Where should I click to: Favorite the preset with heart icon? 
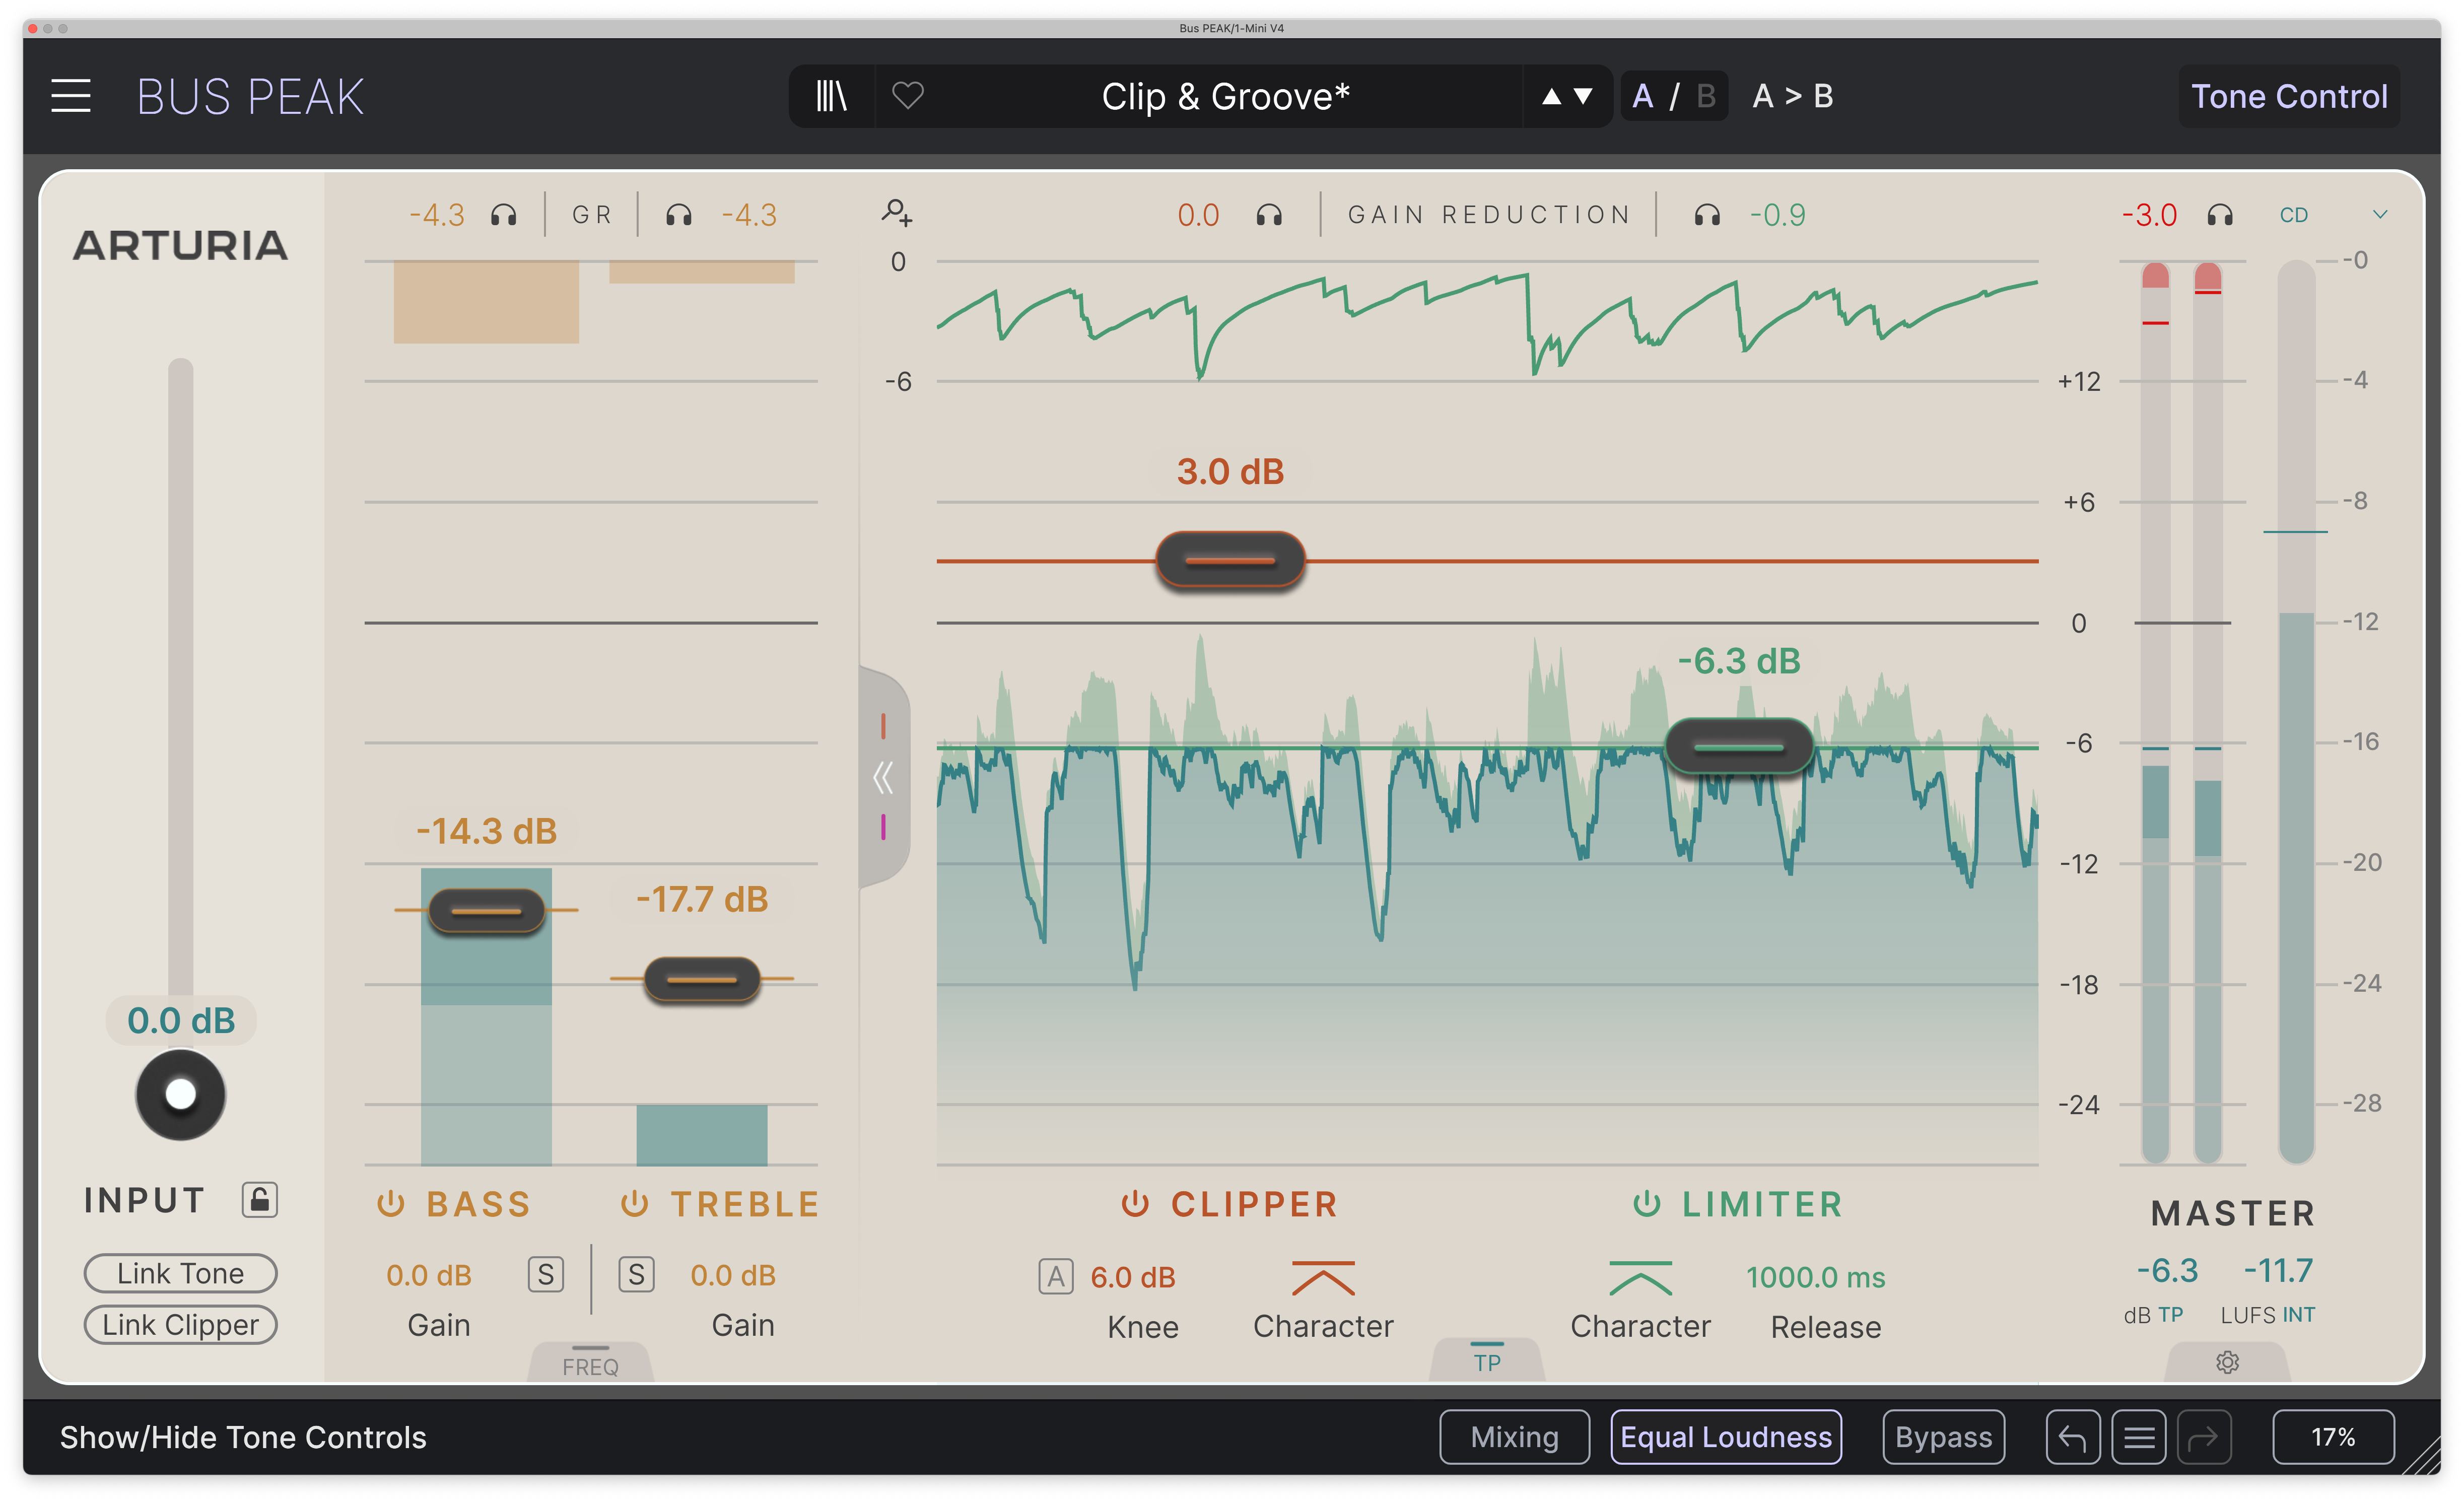click(908, 96)
